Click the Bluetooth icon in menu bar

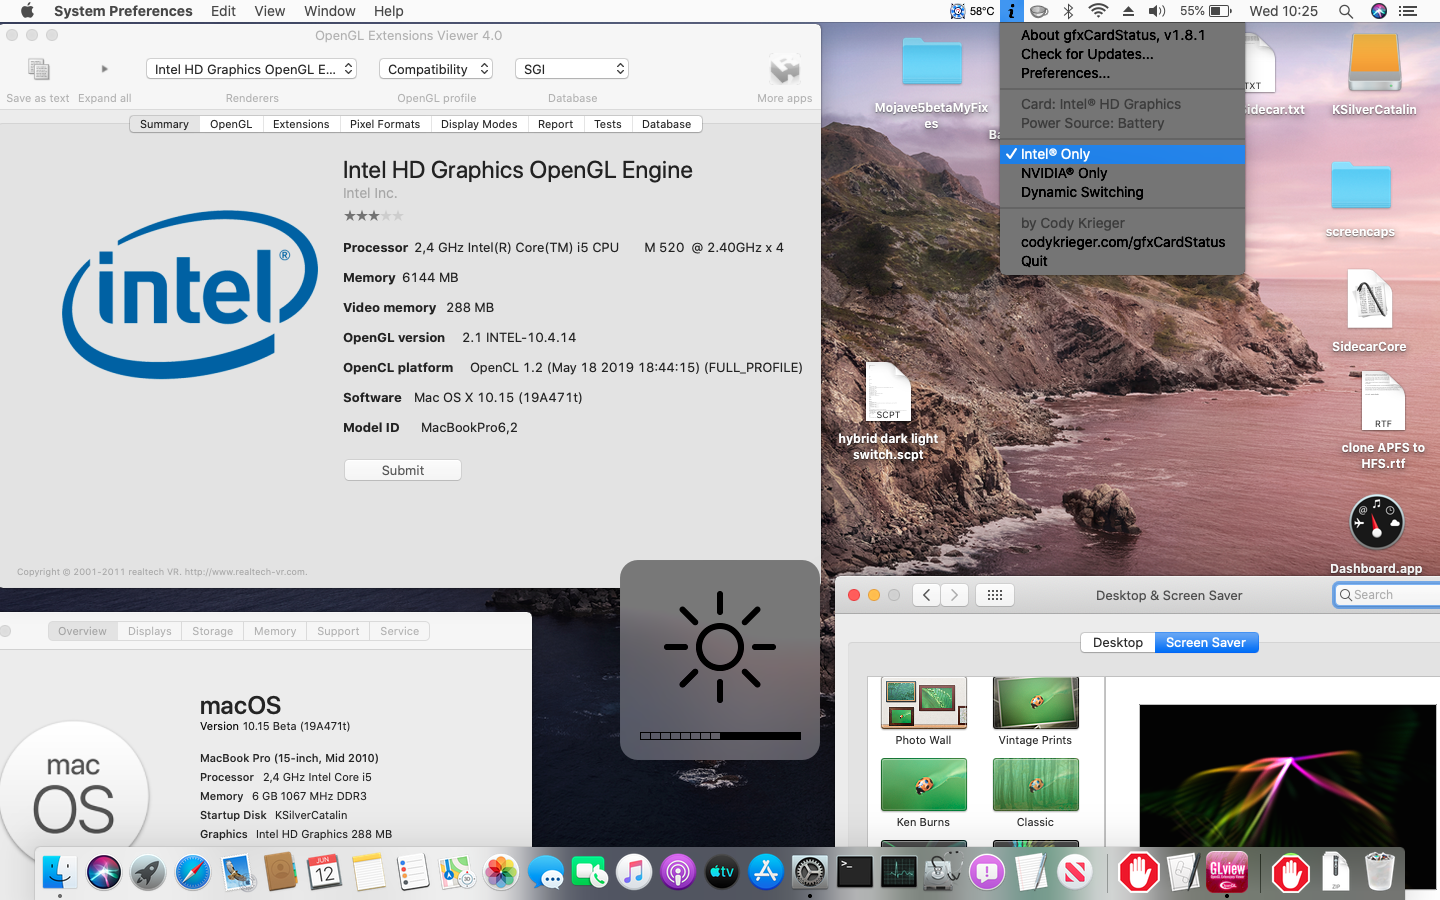click(1068, 11)
